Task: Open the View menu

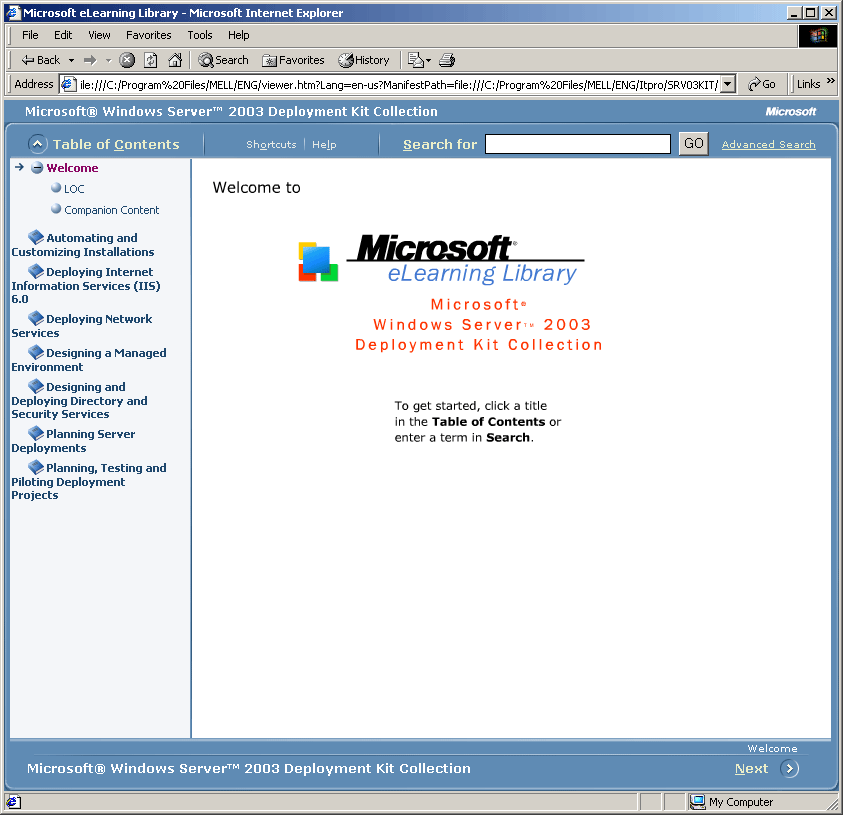Action: 99,35
